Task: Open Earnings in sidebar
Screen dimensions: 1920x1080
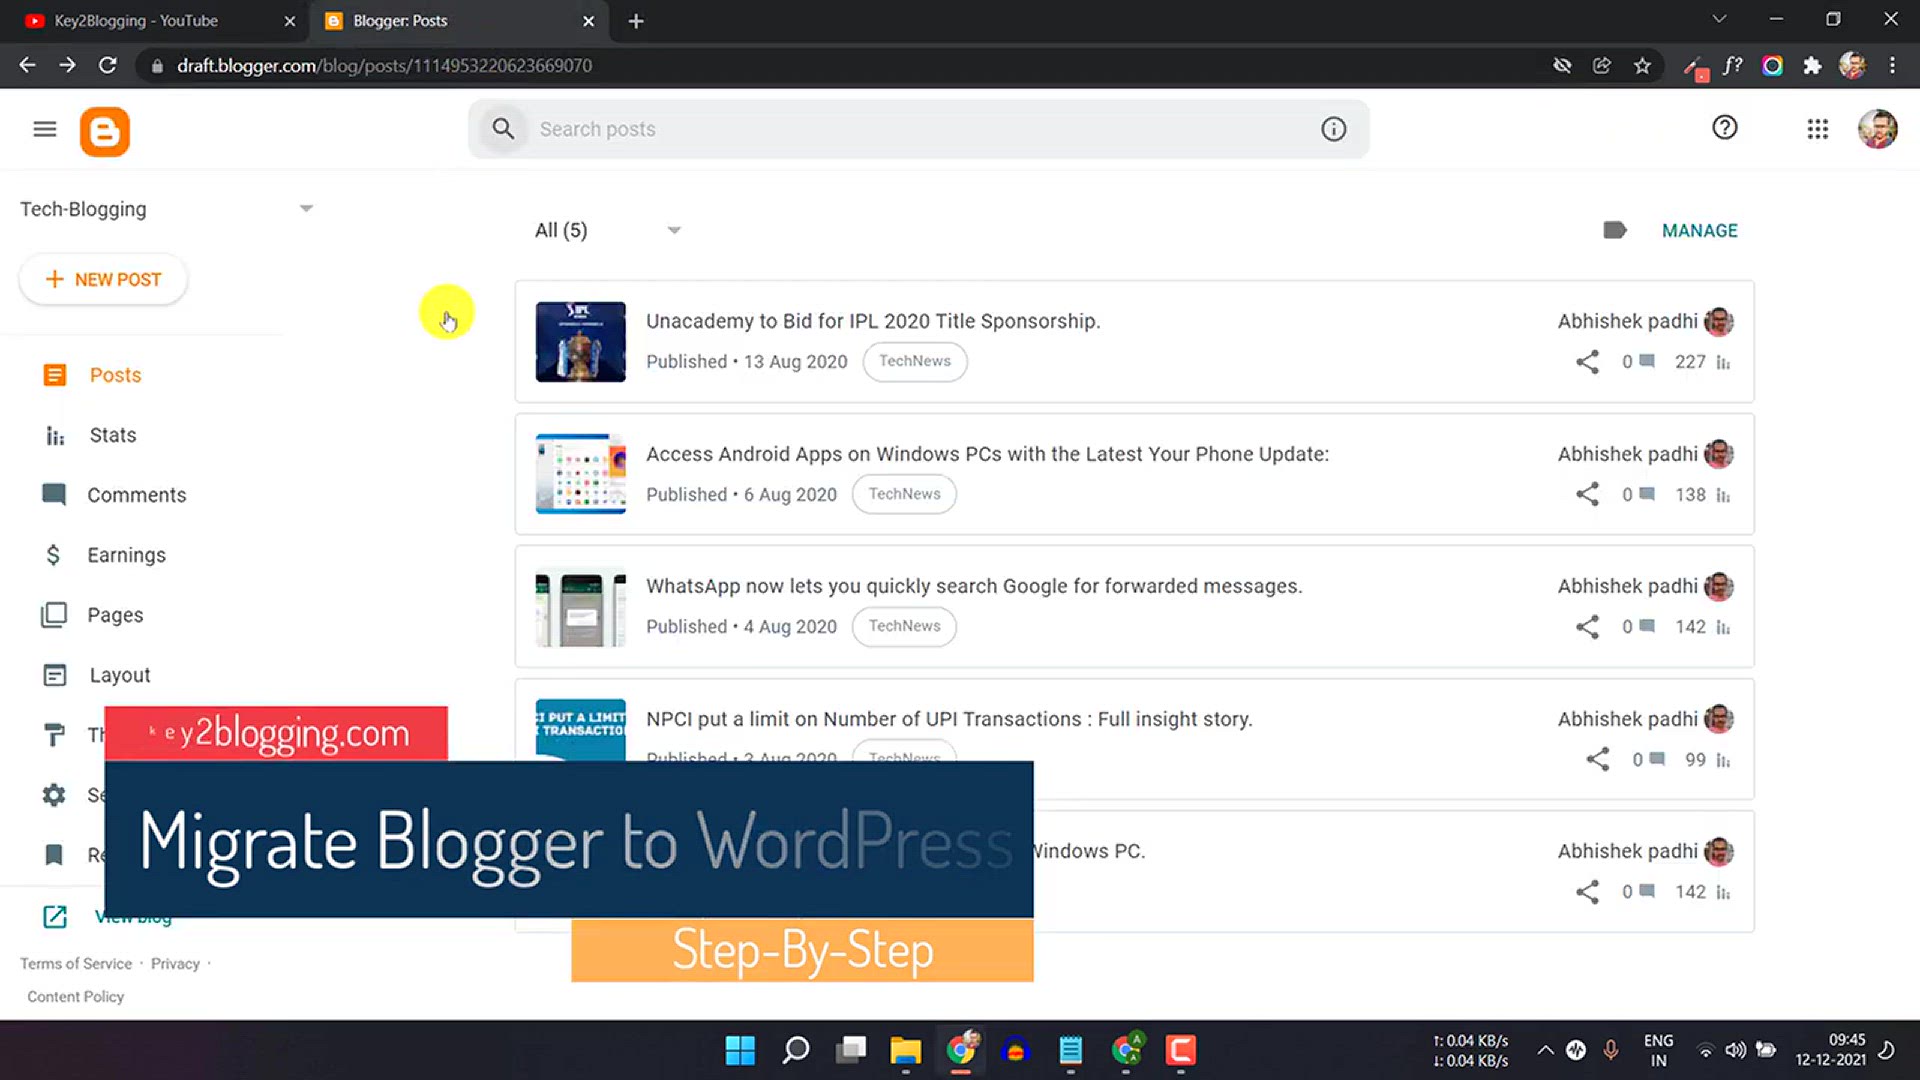Action: (127, 555)
